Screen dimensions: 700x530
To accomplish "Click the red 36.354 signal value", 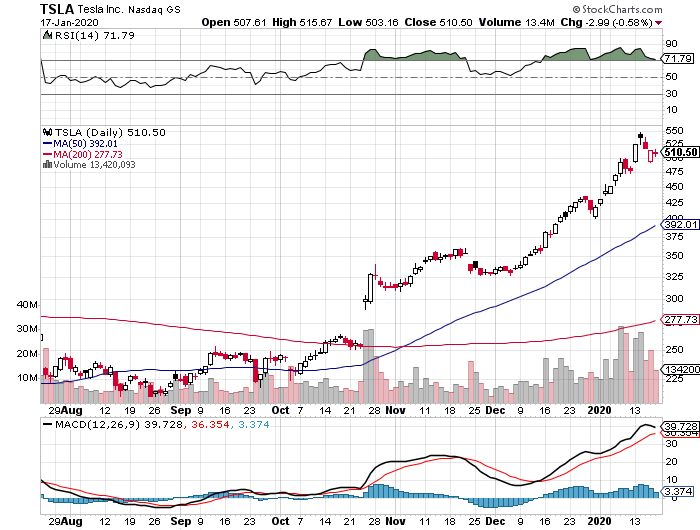I will point(210,425).
